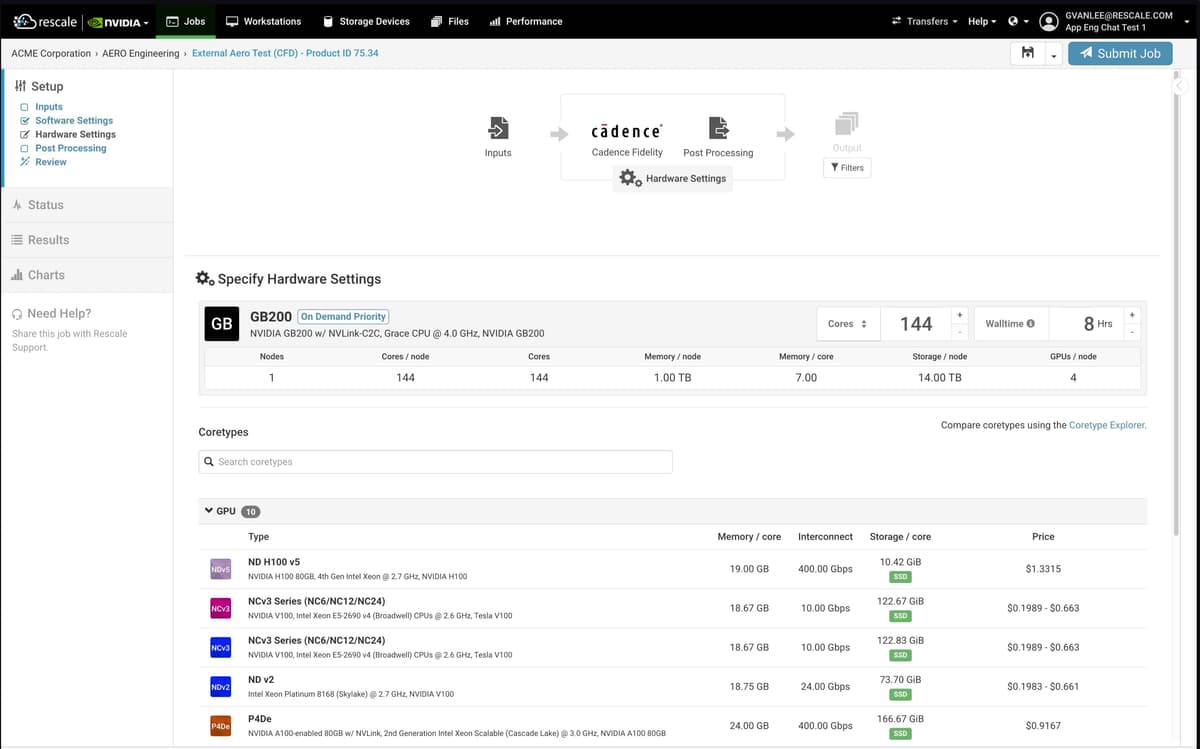Screen dimensions: 1200x749
Task: Click the Performance bar chart icon
Action: 495,21
